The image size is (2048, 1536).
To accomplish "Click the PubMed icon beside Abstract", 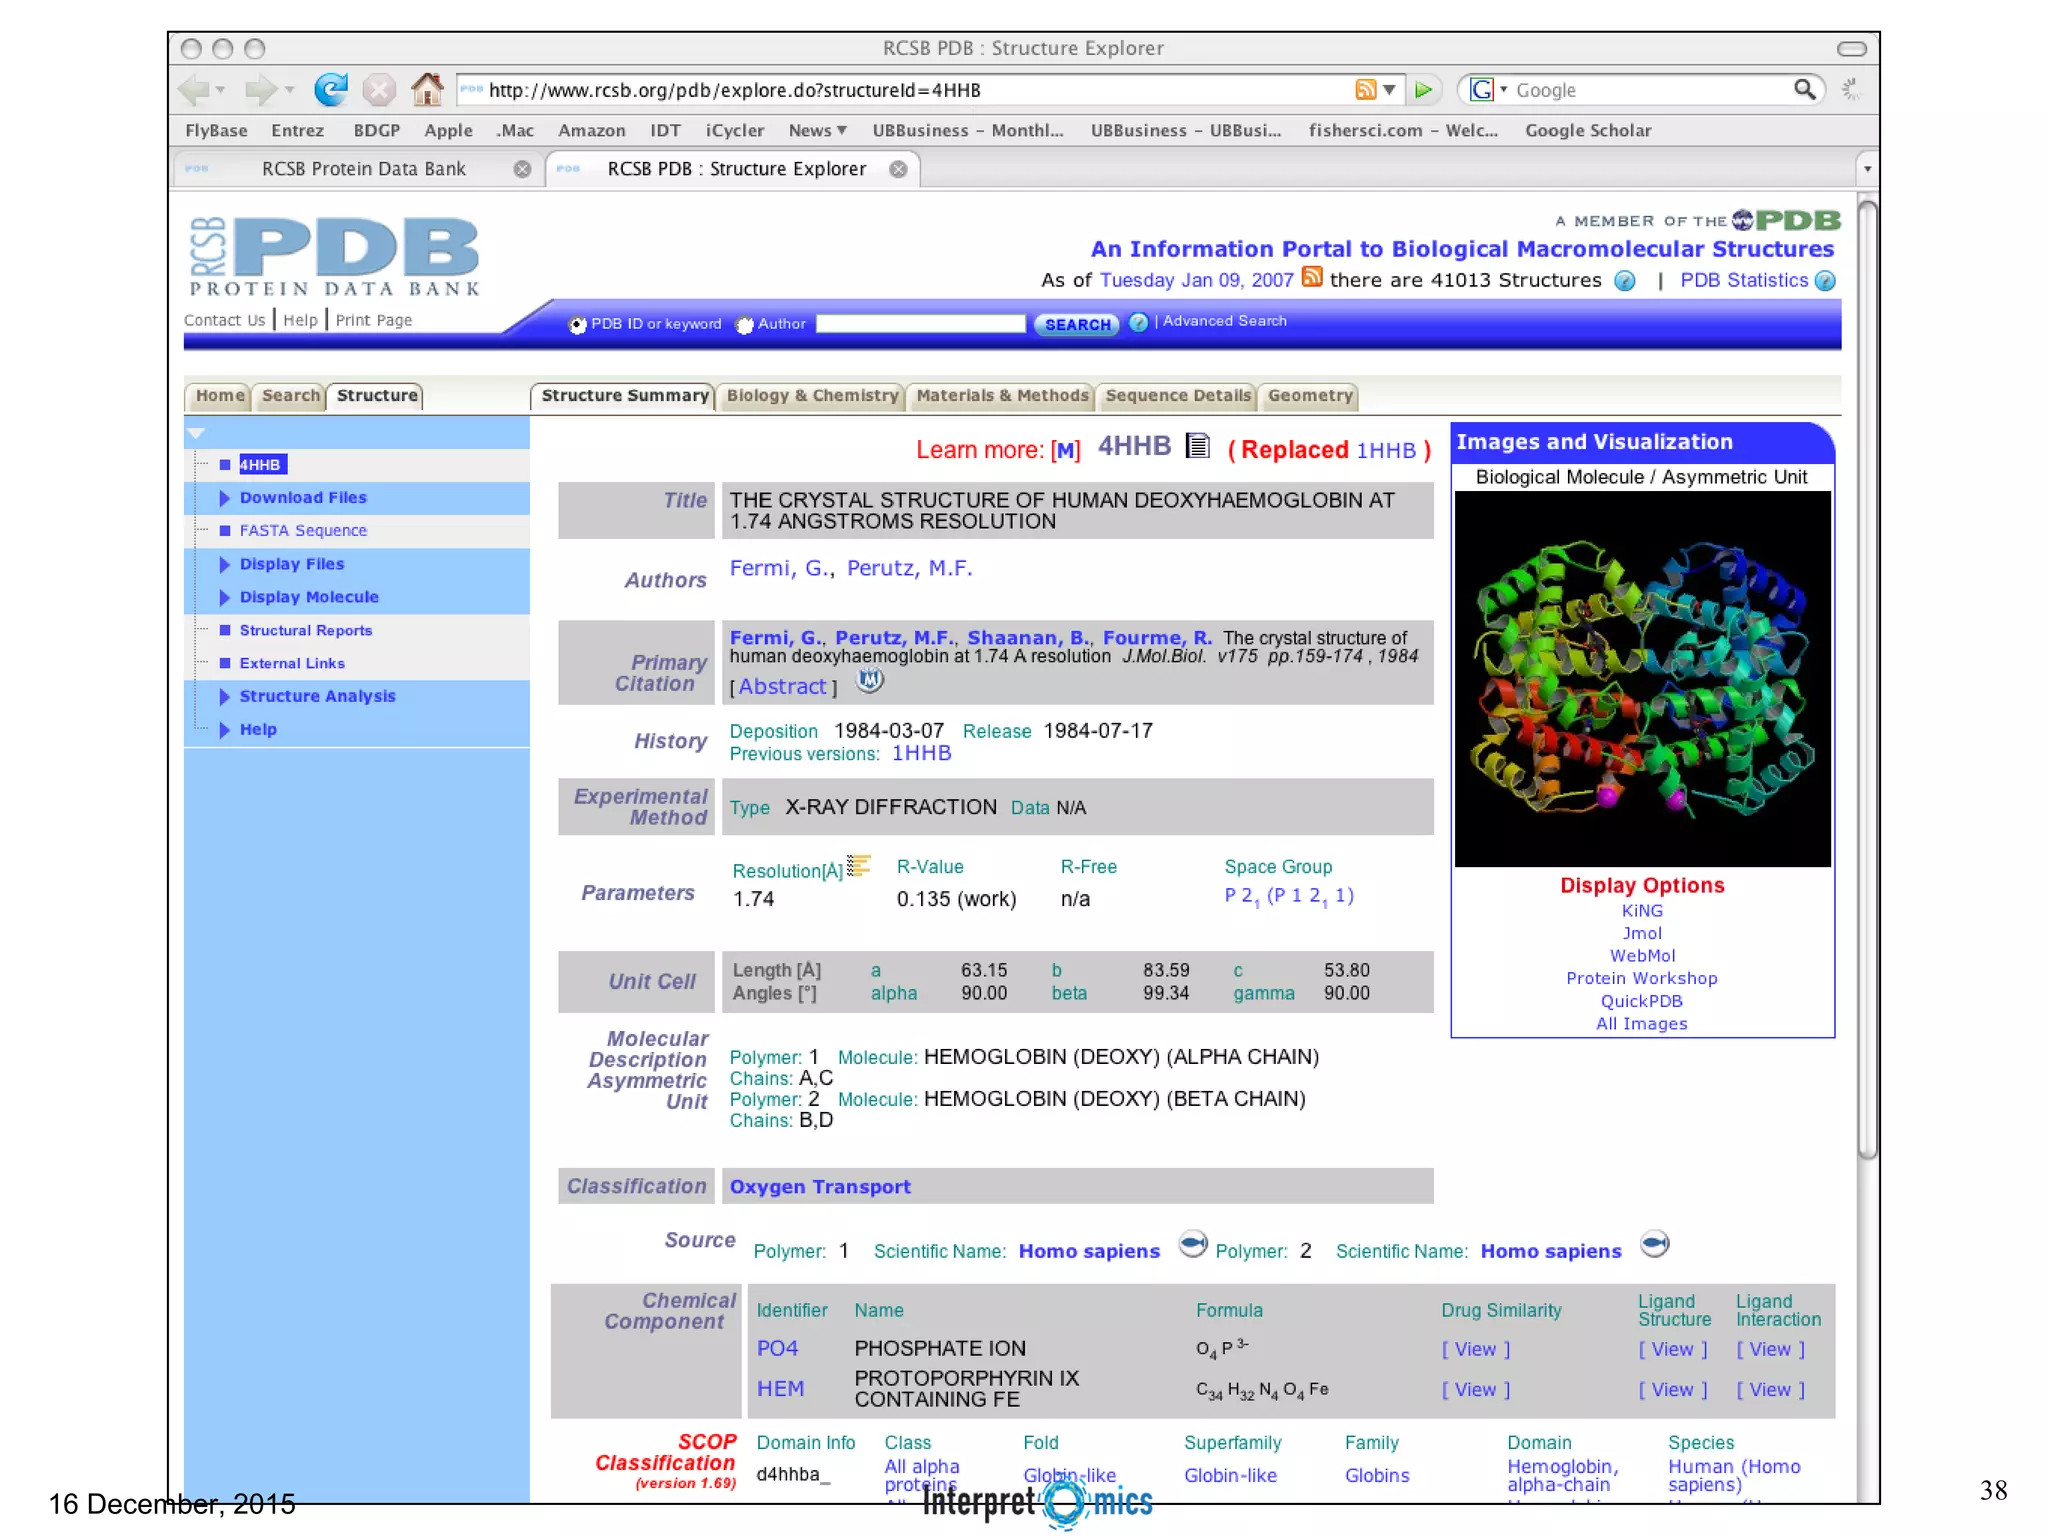I will click(x=871, y=681).
